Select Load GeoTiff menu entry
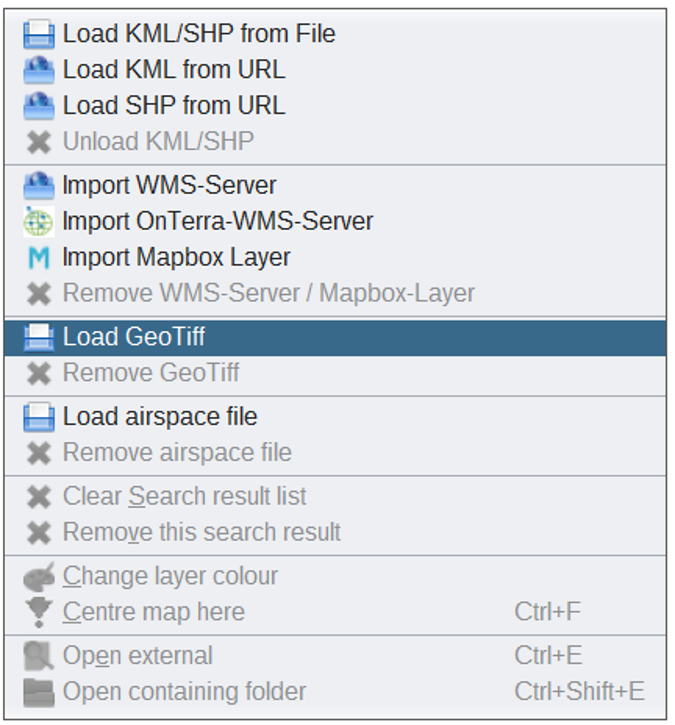Screen dimensions: 675x725 tap(335, 338)
